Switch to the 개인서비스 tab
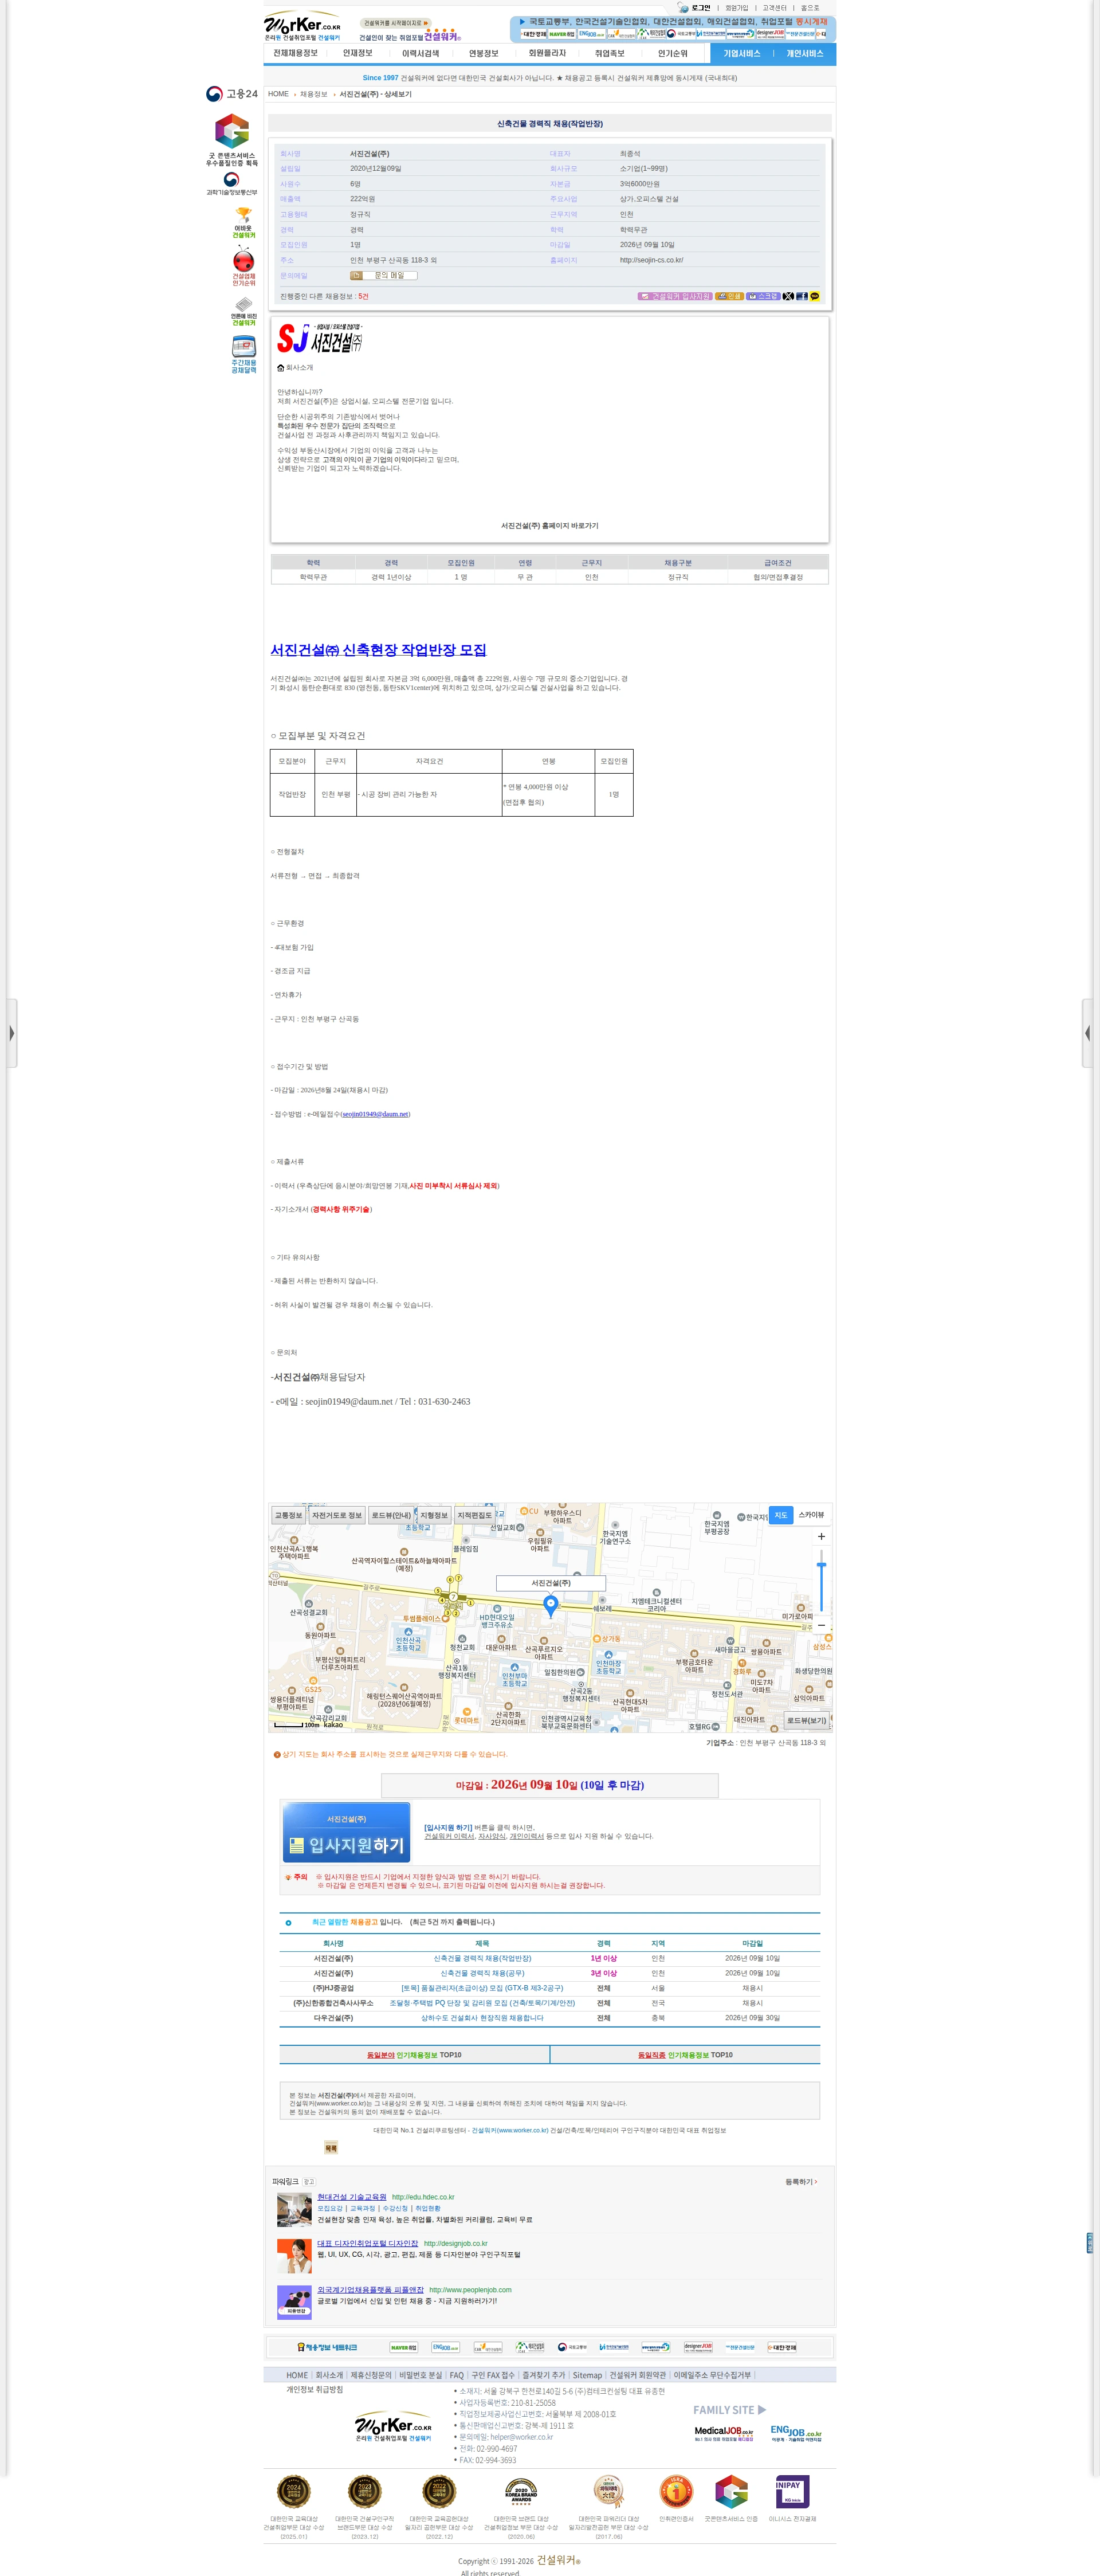Screen dimensions: 1100x2576 [804, 54]
